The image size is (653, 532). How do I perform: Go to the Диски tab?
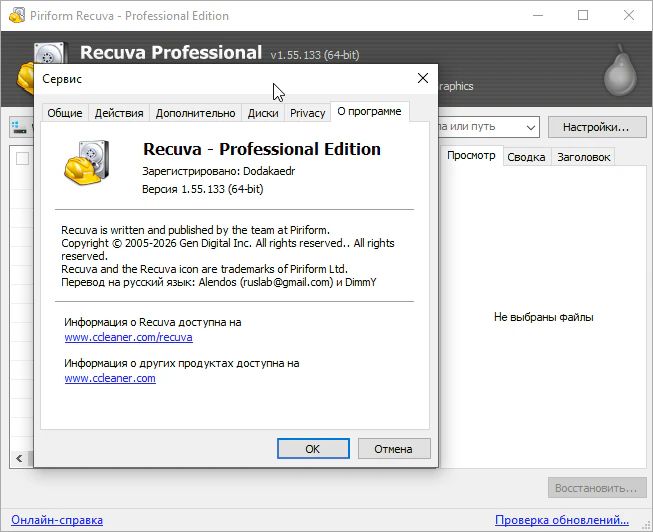pos(263,113)
